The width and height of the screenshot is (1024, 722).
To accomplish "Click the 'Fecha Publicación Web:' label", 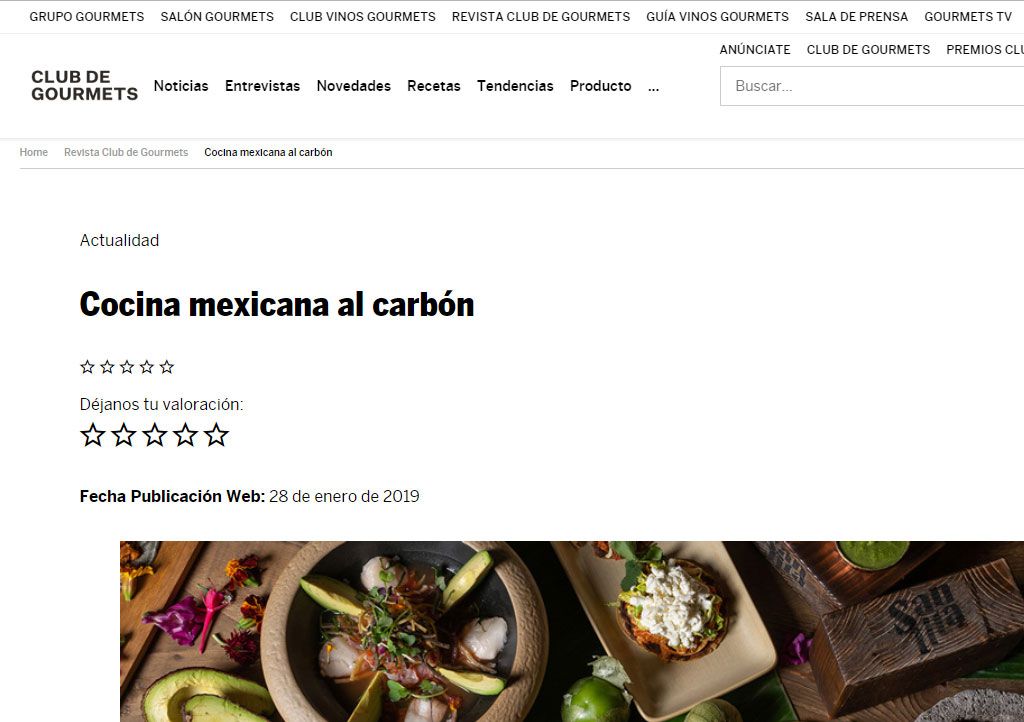I will point(172,496).
